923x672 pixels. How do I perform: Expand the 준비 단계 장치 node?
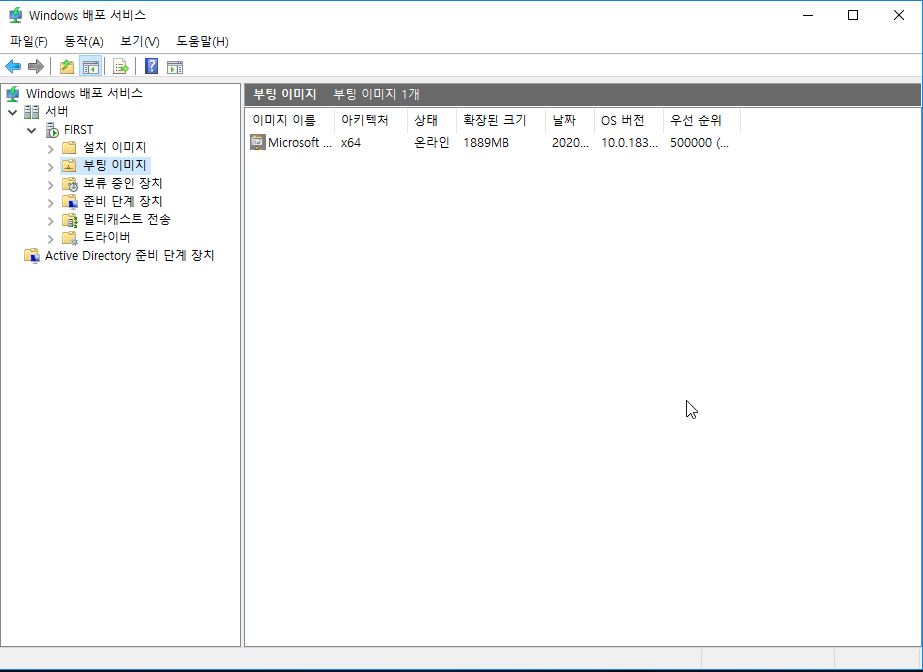pyautogui.click(x=51, y=203)
